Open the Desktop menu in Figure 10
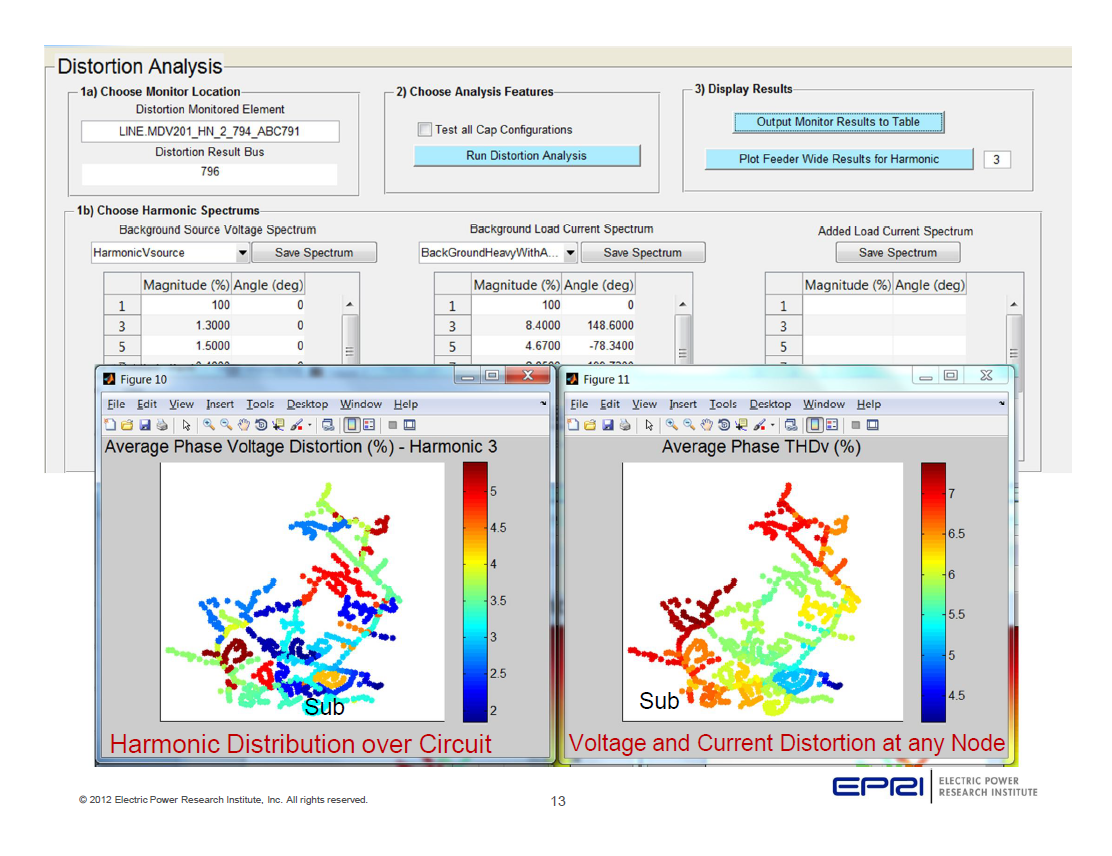 (x=307, y=404)
